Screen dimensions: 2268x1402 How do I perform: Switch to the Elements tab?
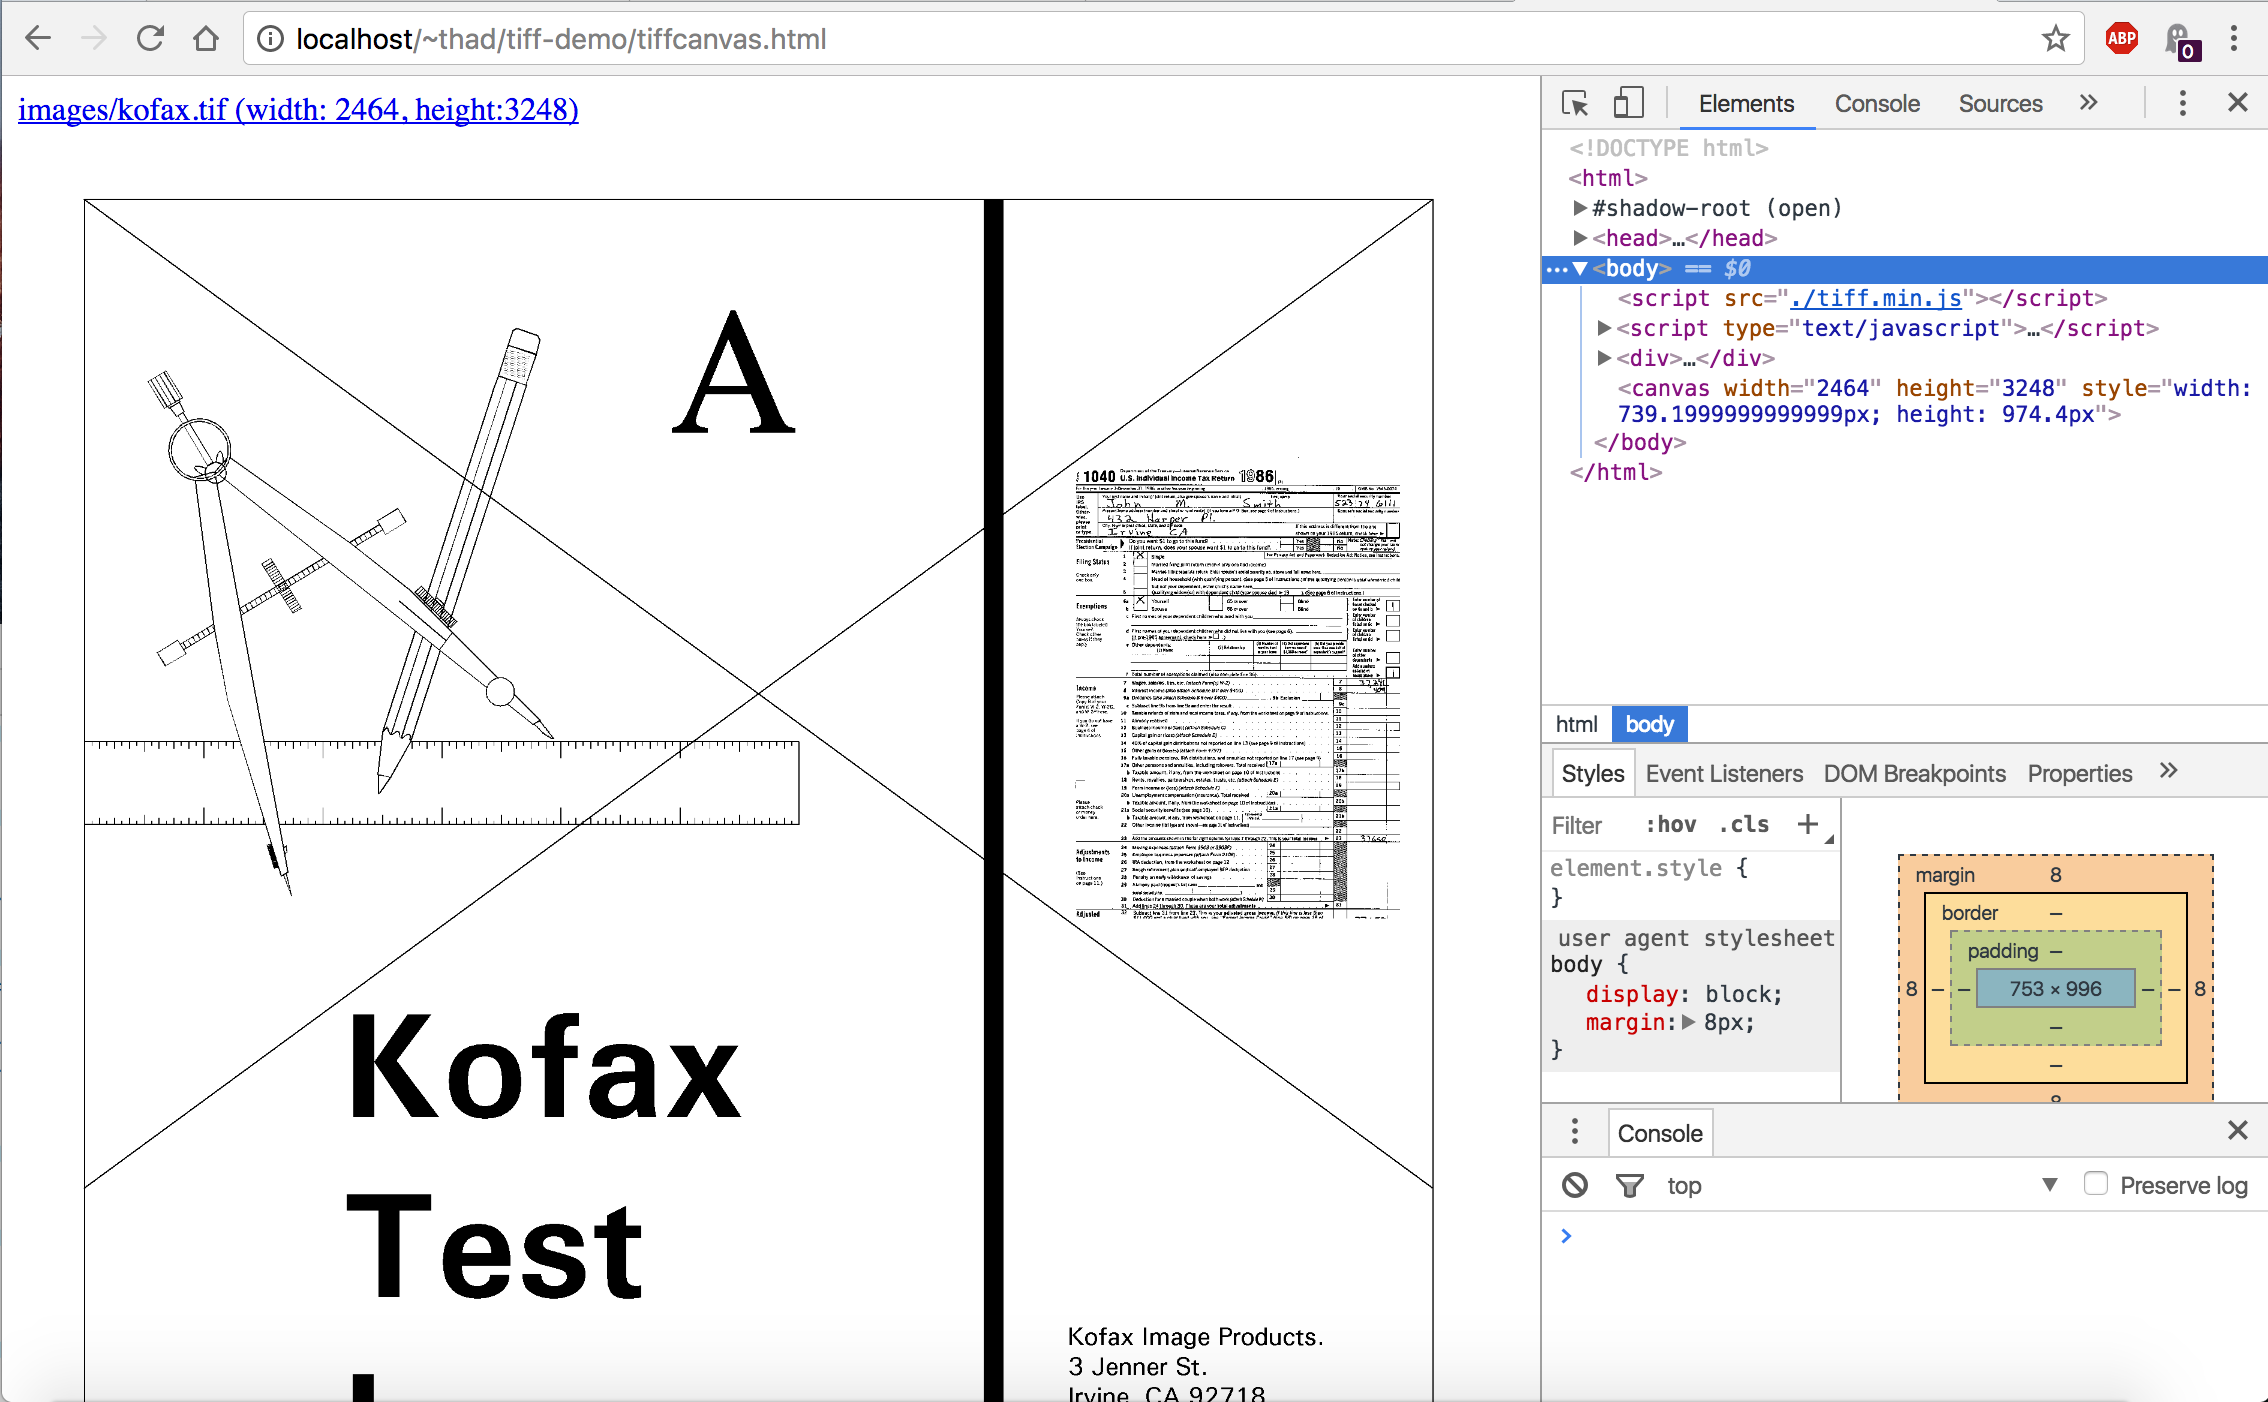click(x=1746, y=104)
